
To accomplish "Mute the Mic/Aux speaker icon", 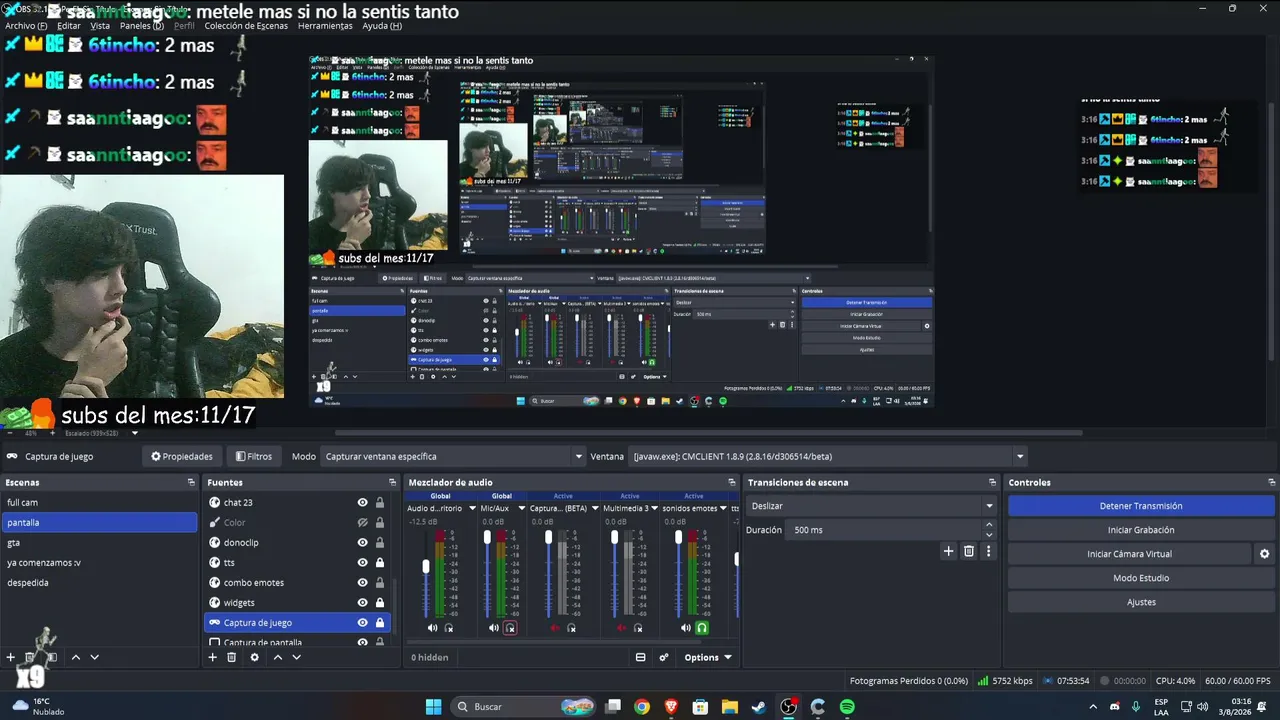I will pos(494,628).
